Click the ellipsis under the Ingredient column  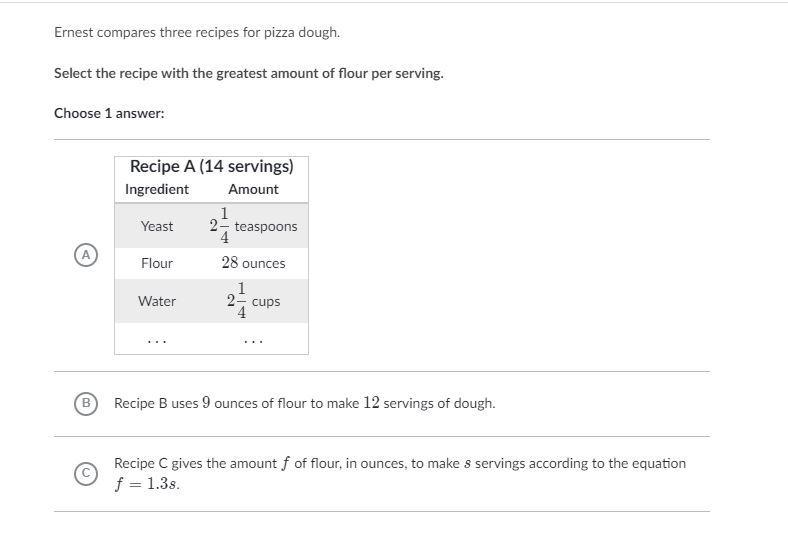click(x=157, y=342)
